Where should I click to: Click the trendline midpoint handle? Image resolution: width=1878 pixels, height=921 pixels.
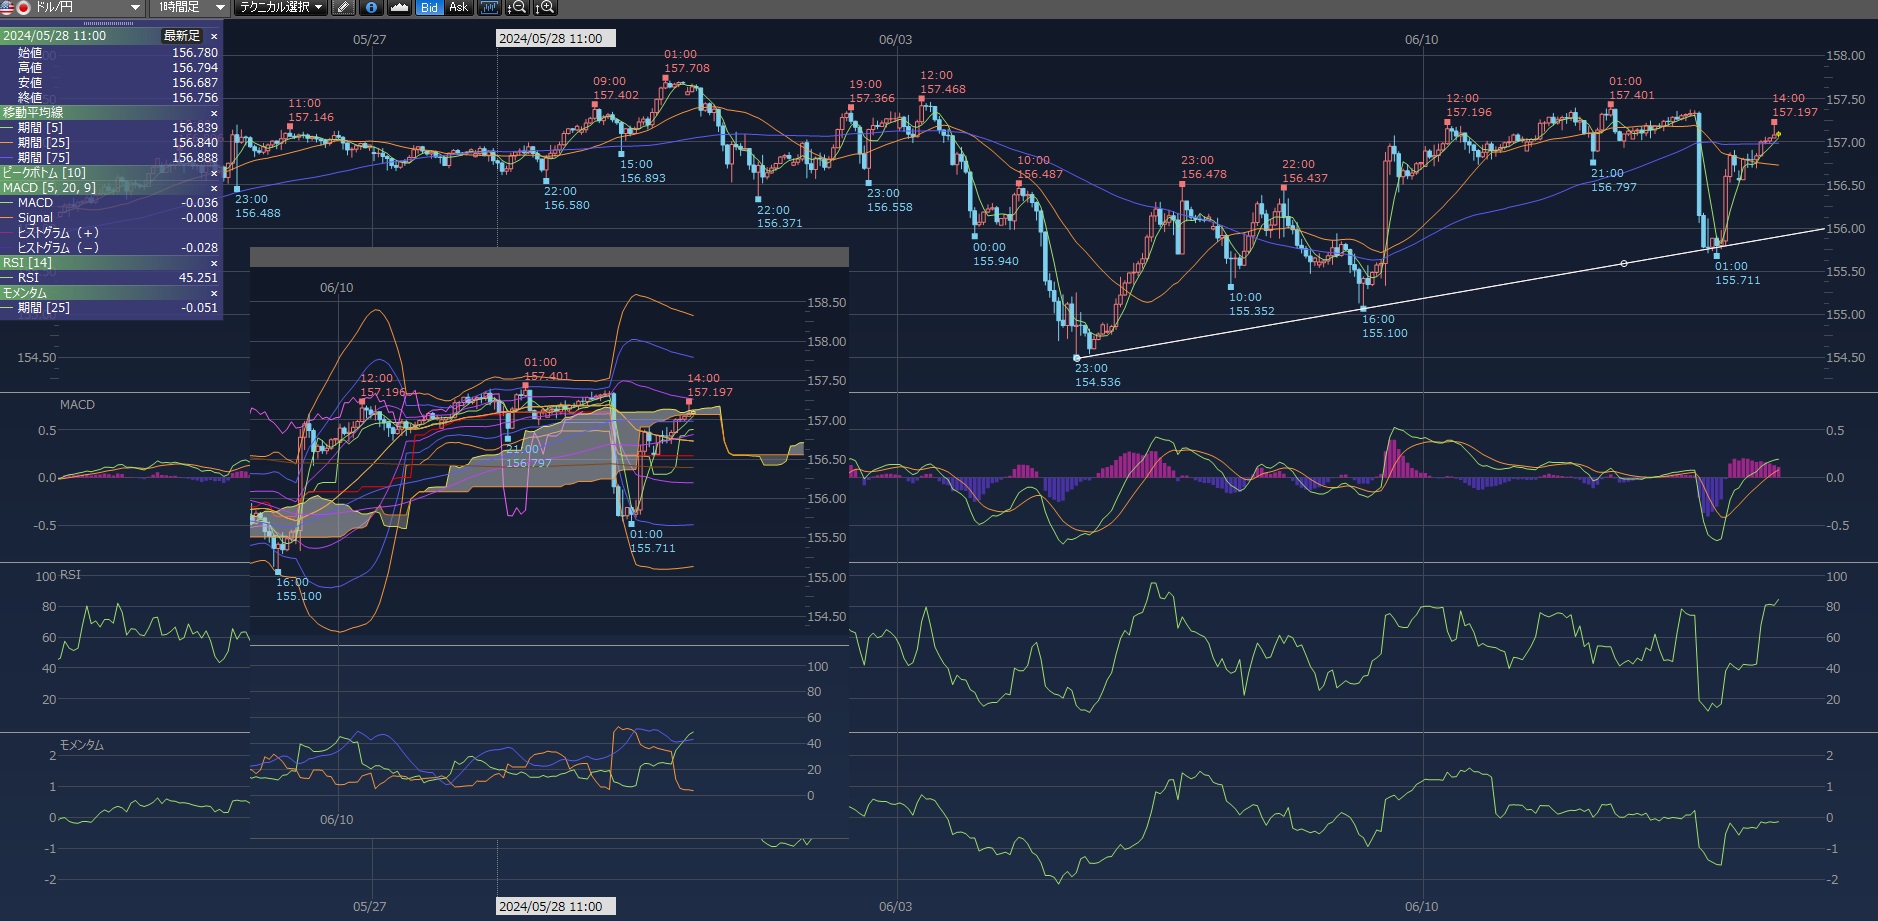click(x=1623, y=264)
